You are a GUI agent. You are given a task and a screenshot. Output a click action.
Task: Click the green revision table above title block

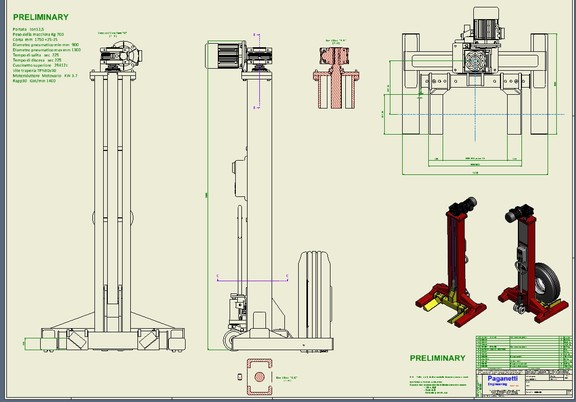524,352
